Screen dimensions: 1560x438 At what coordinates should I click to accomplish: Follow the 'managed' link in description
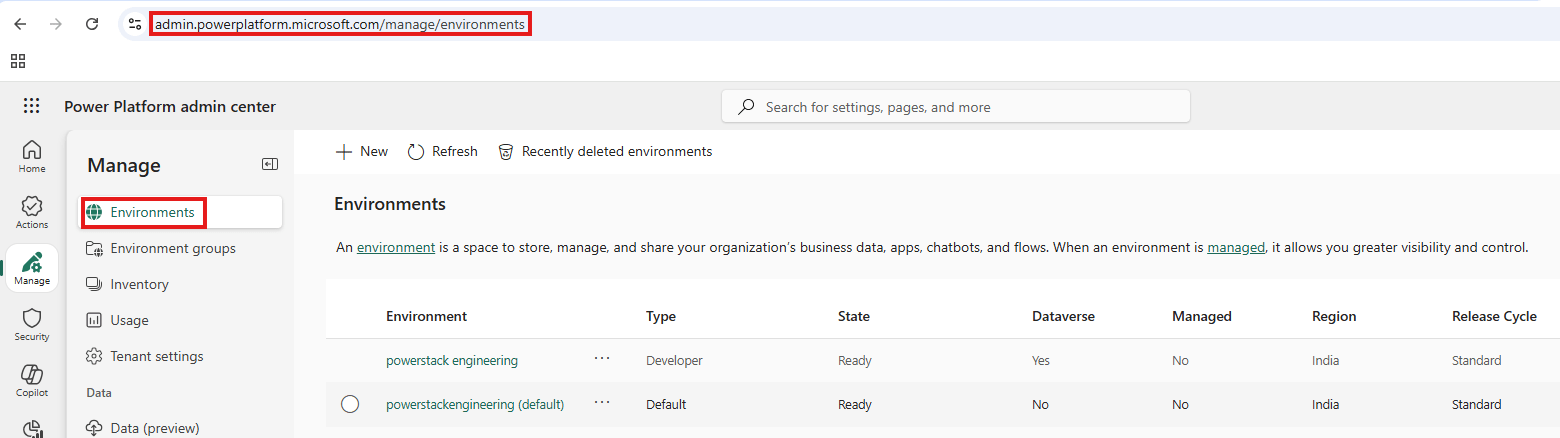coord(1236,247)
